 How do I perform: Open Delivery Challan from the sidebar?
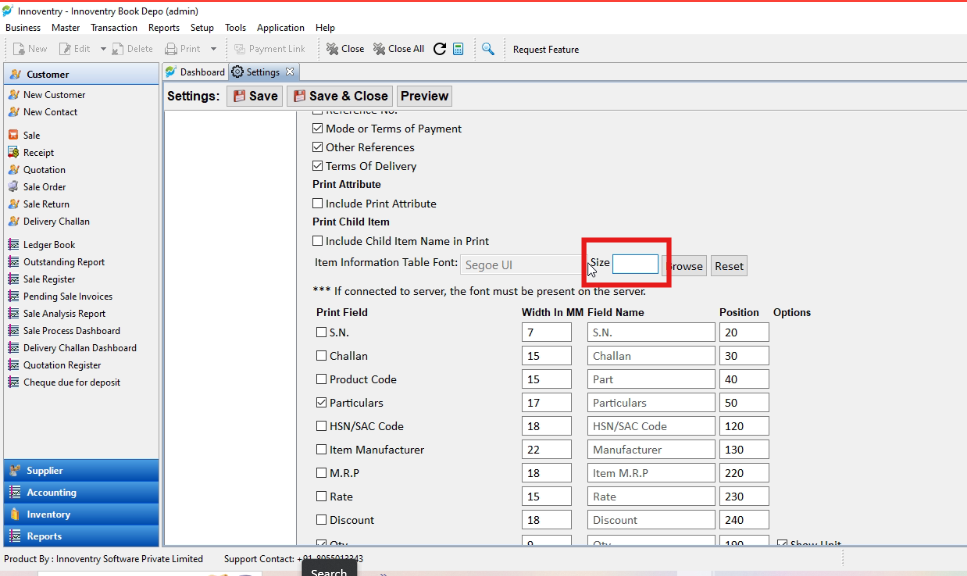[56, 221]
